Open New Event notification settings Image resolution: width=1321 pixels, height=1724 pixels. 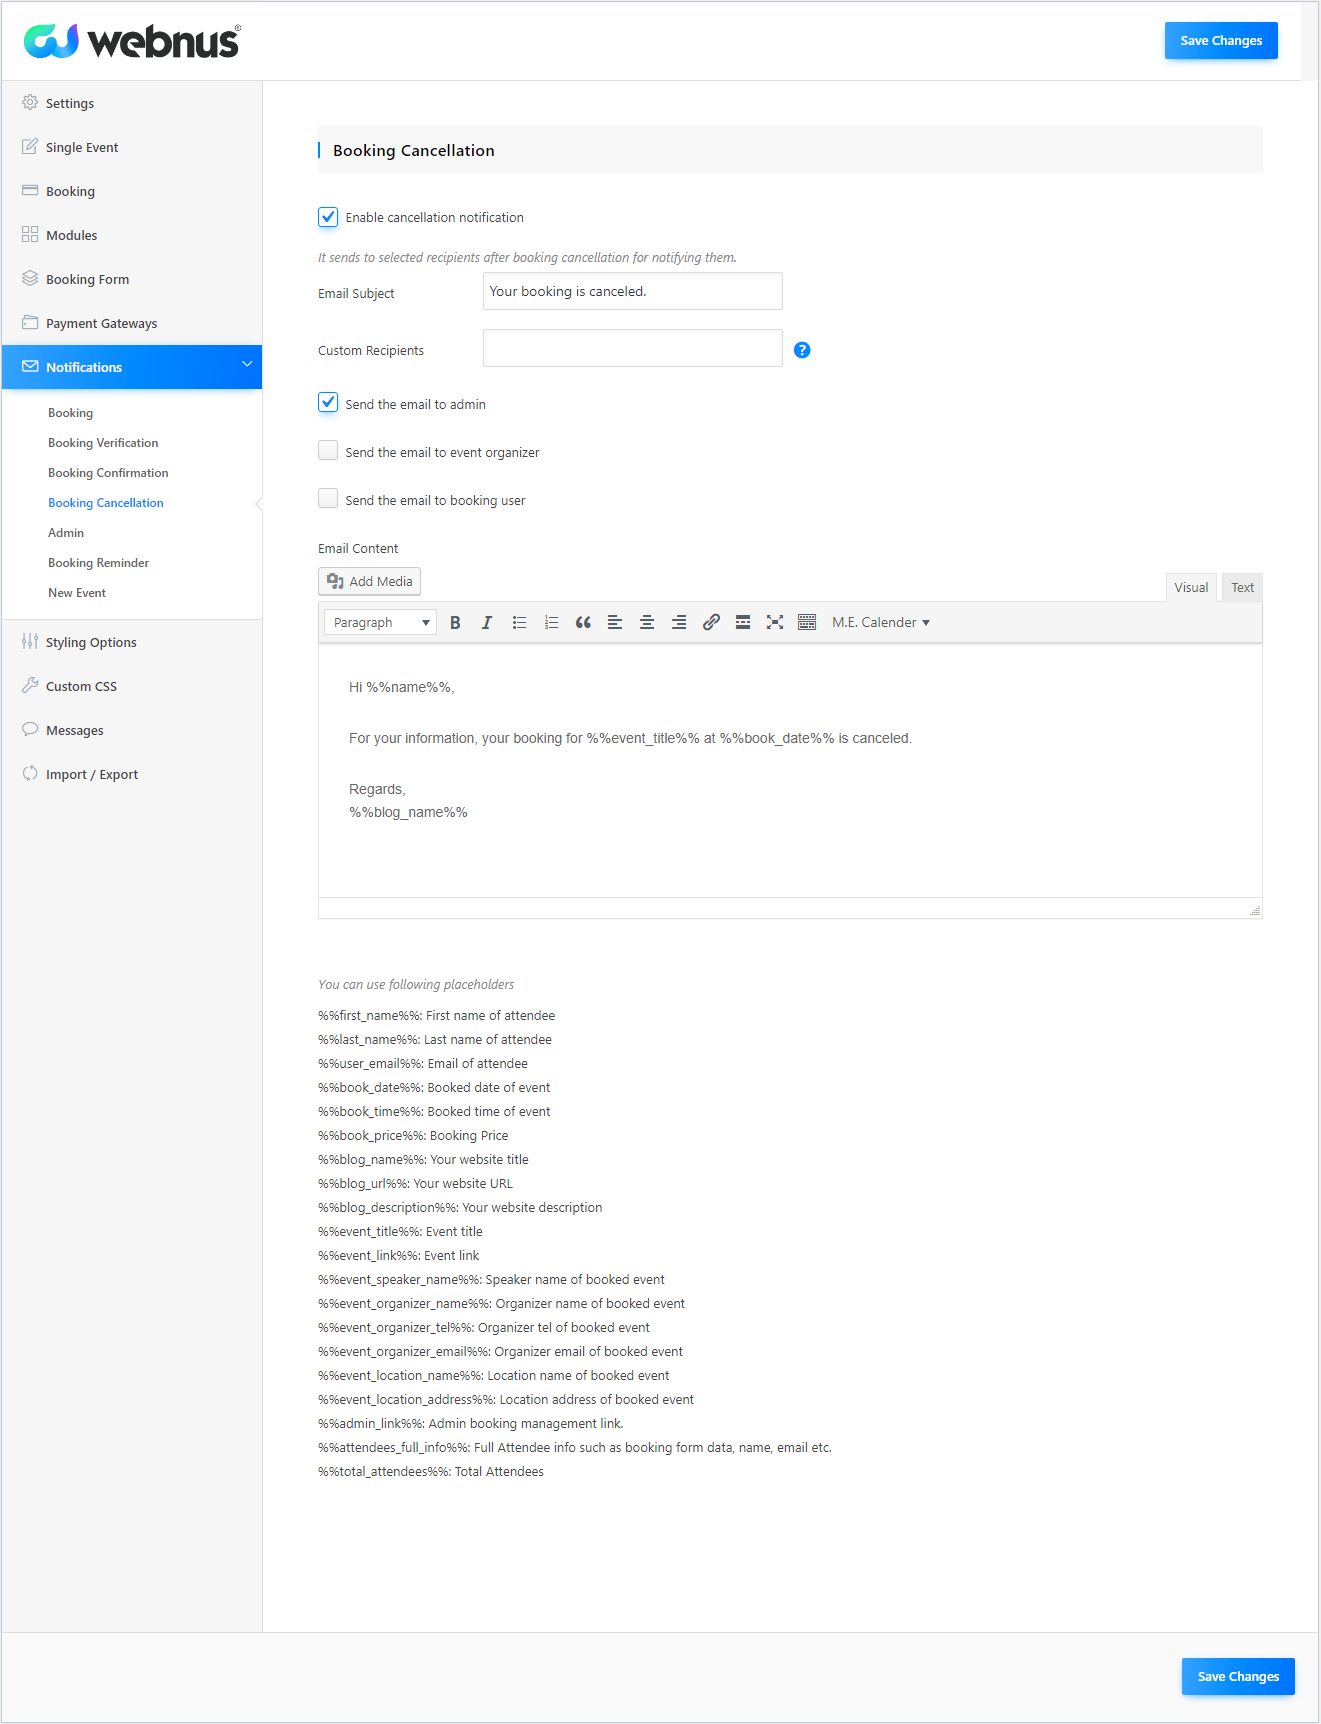click(77, 593)
